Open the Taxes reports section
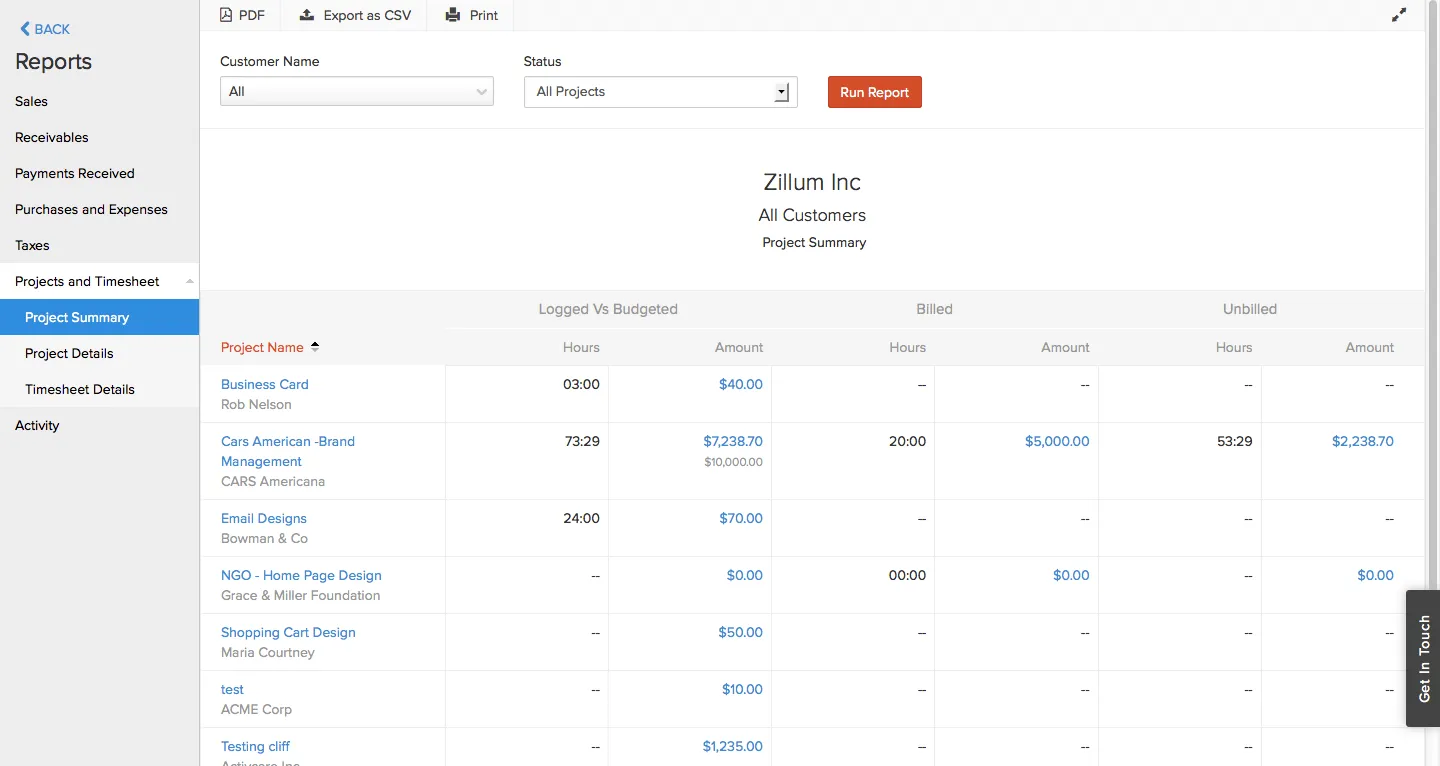 pyautogui.click(x=32, y=245)
